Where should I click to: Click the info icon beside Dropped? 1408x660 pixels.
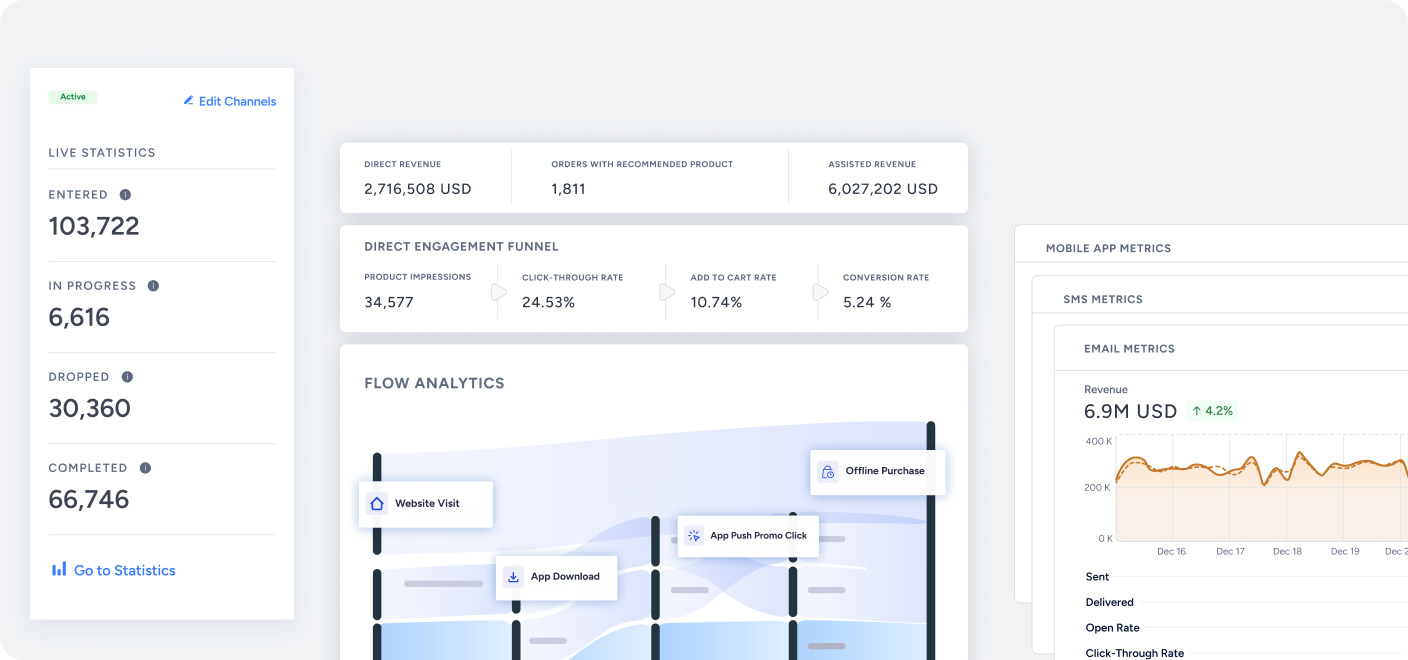point(127,377)
